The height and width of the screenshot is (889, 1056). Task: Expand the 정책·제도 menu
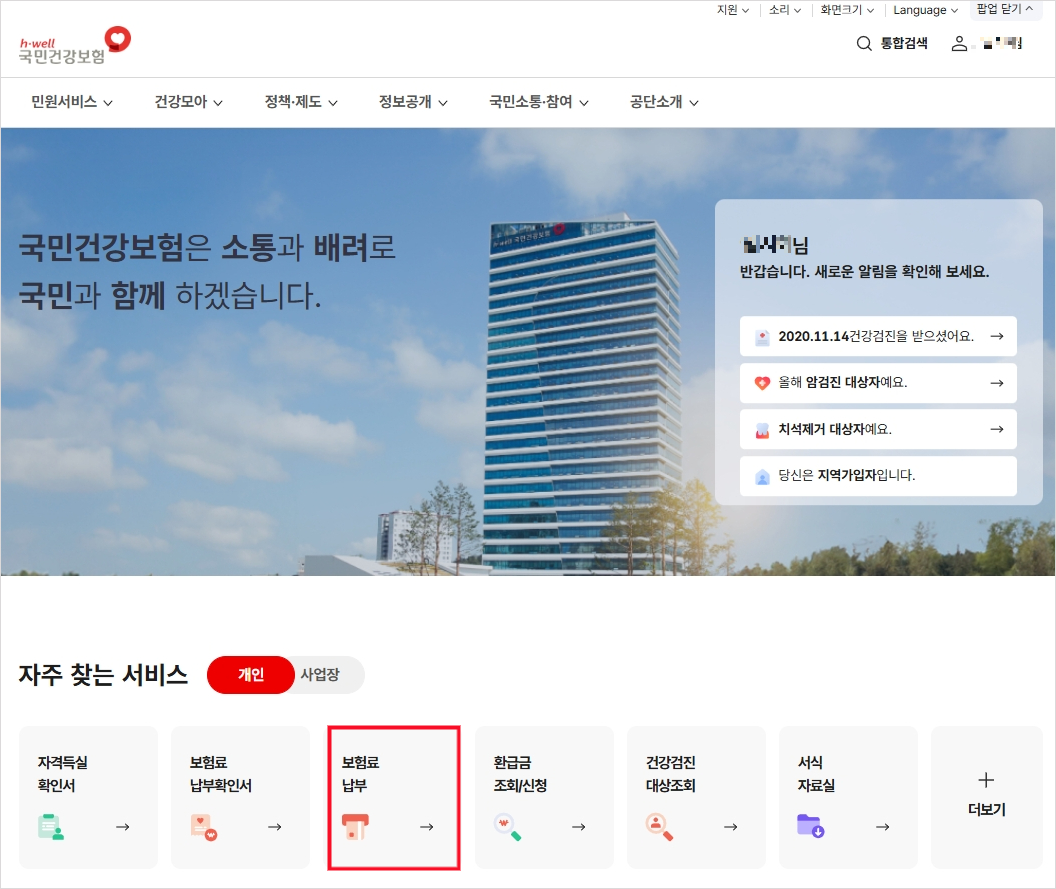point(301,102)
